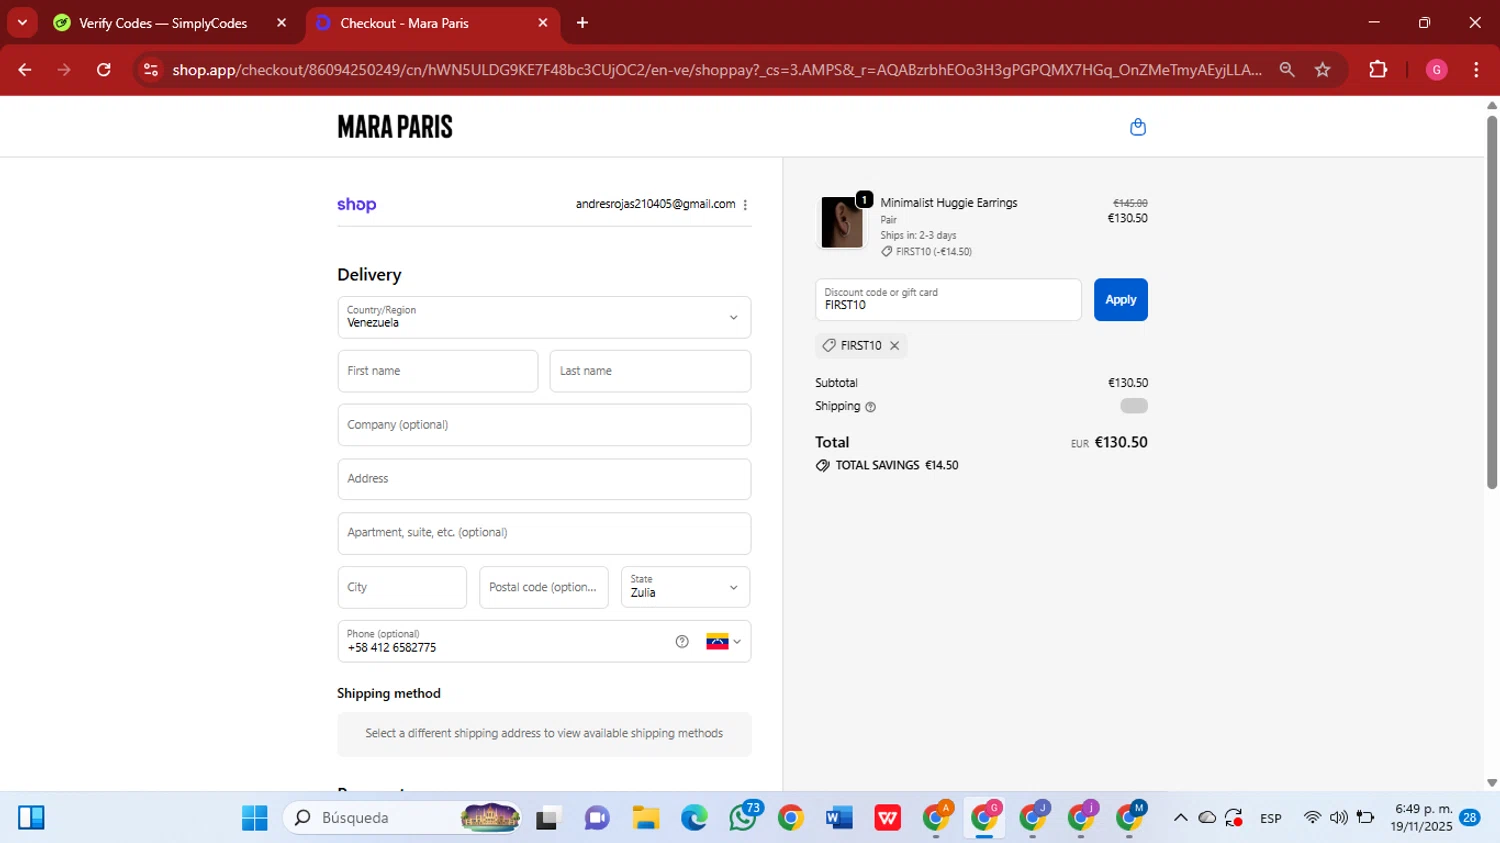Click the Last name field

pos(650,371)
